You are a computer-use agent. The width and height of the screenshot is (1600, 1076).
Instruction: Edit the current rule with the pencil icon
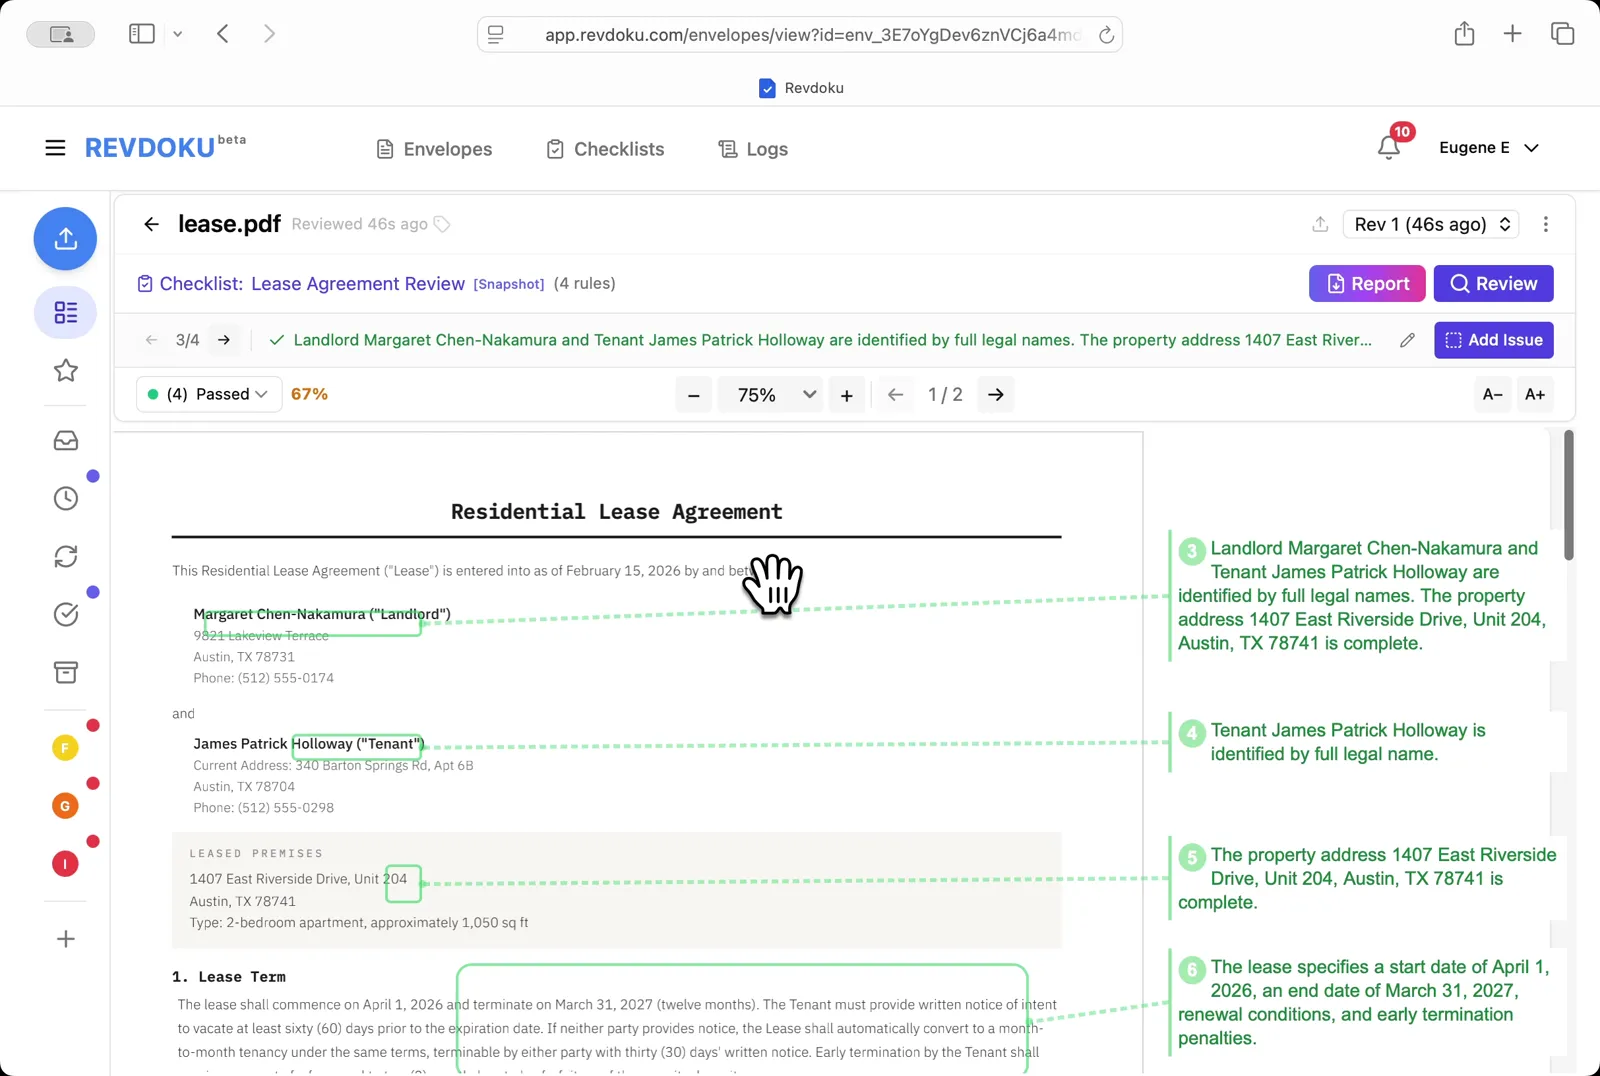click(x=1408, y=340)
